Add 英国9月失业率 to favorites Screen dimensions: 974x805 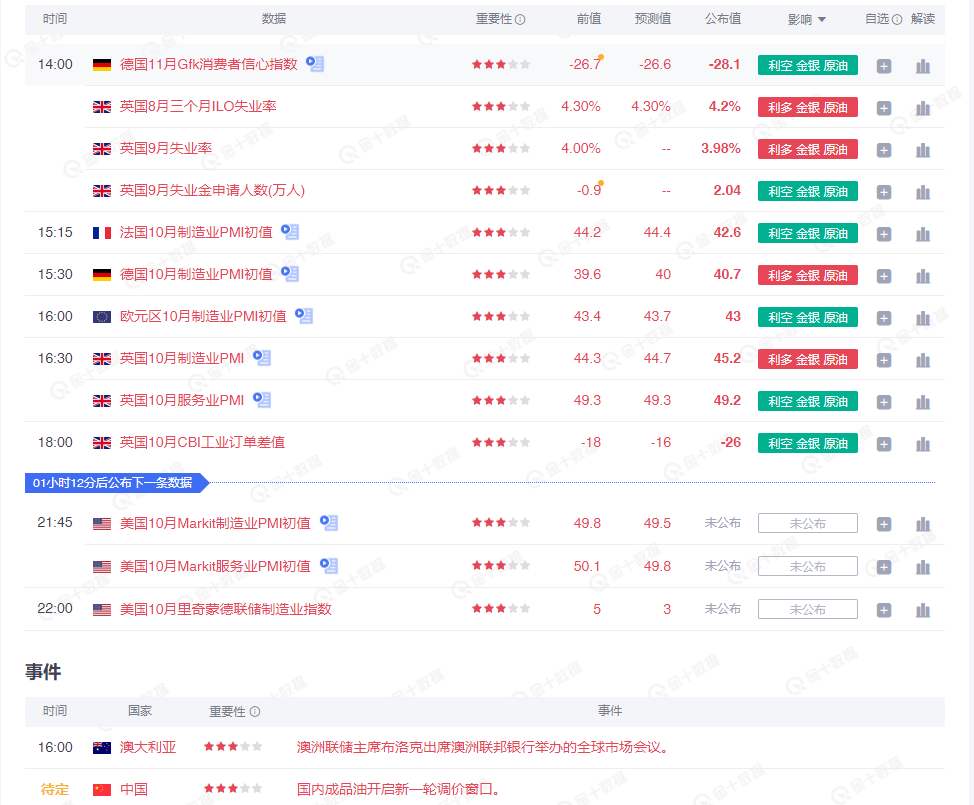(x=884, y=148)
